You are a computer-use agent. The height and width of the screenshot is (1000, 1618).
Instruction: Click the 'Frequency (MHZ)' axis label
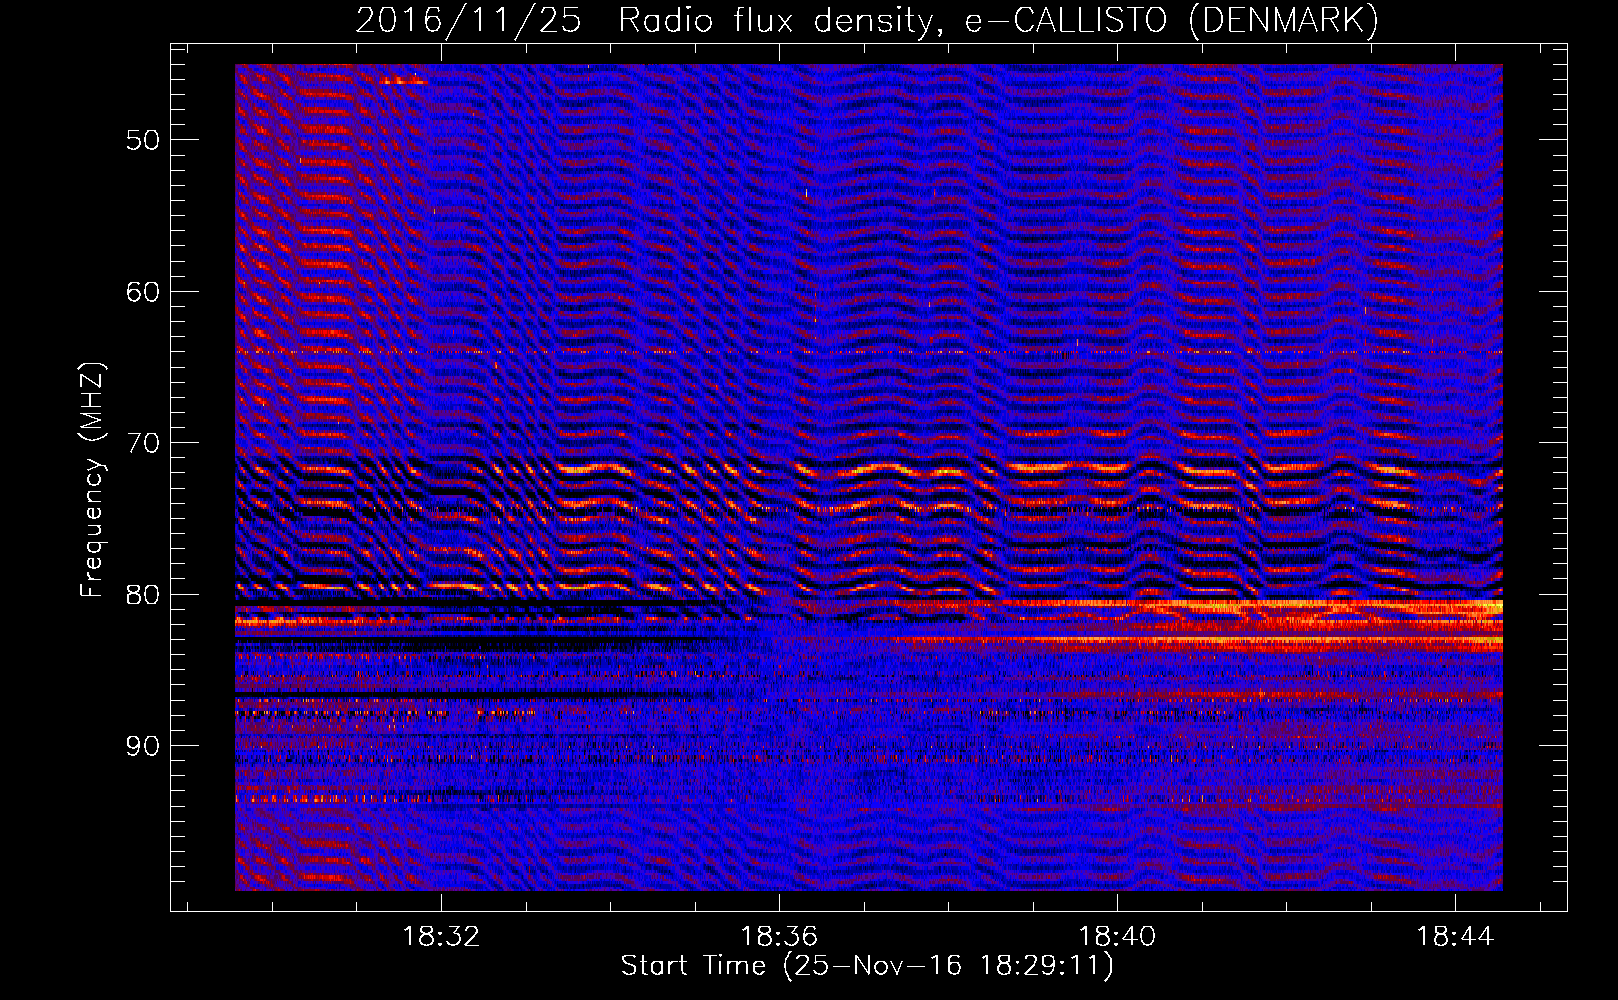coord(92,480)
